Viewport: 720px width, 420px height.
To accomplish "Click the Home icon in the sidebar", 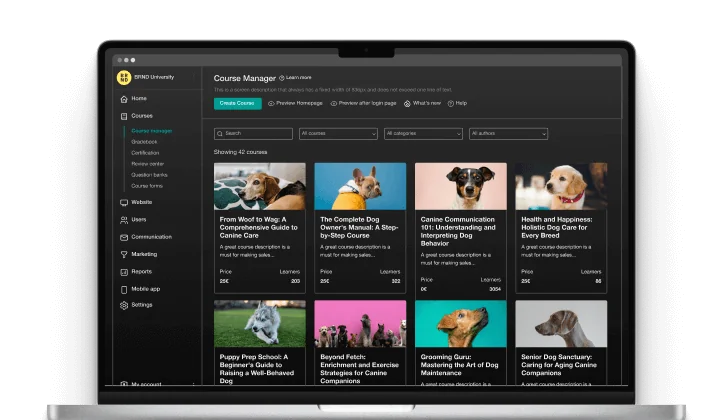I will pos(123,99).
